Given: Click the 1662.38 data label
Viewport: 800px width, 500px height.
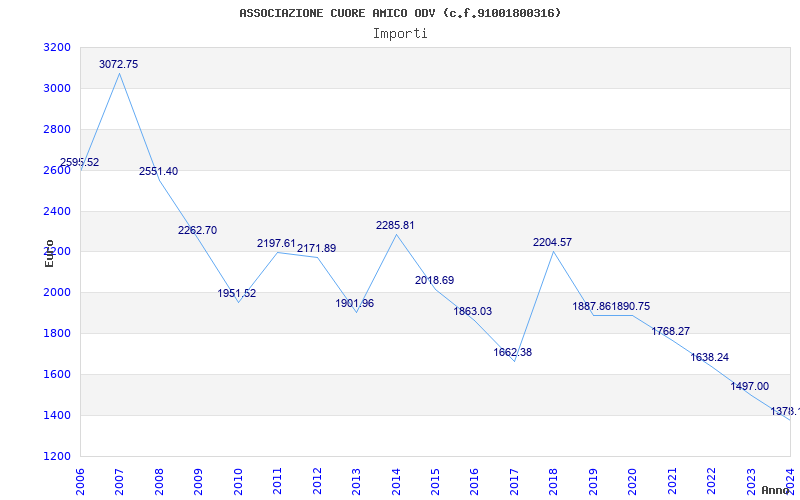Looking at the screenshot, I should tap(513, 353).
